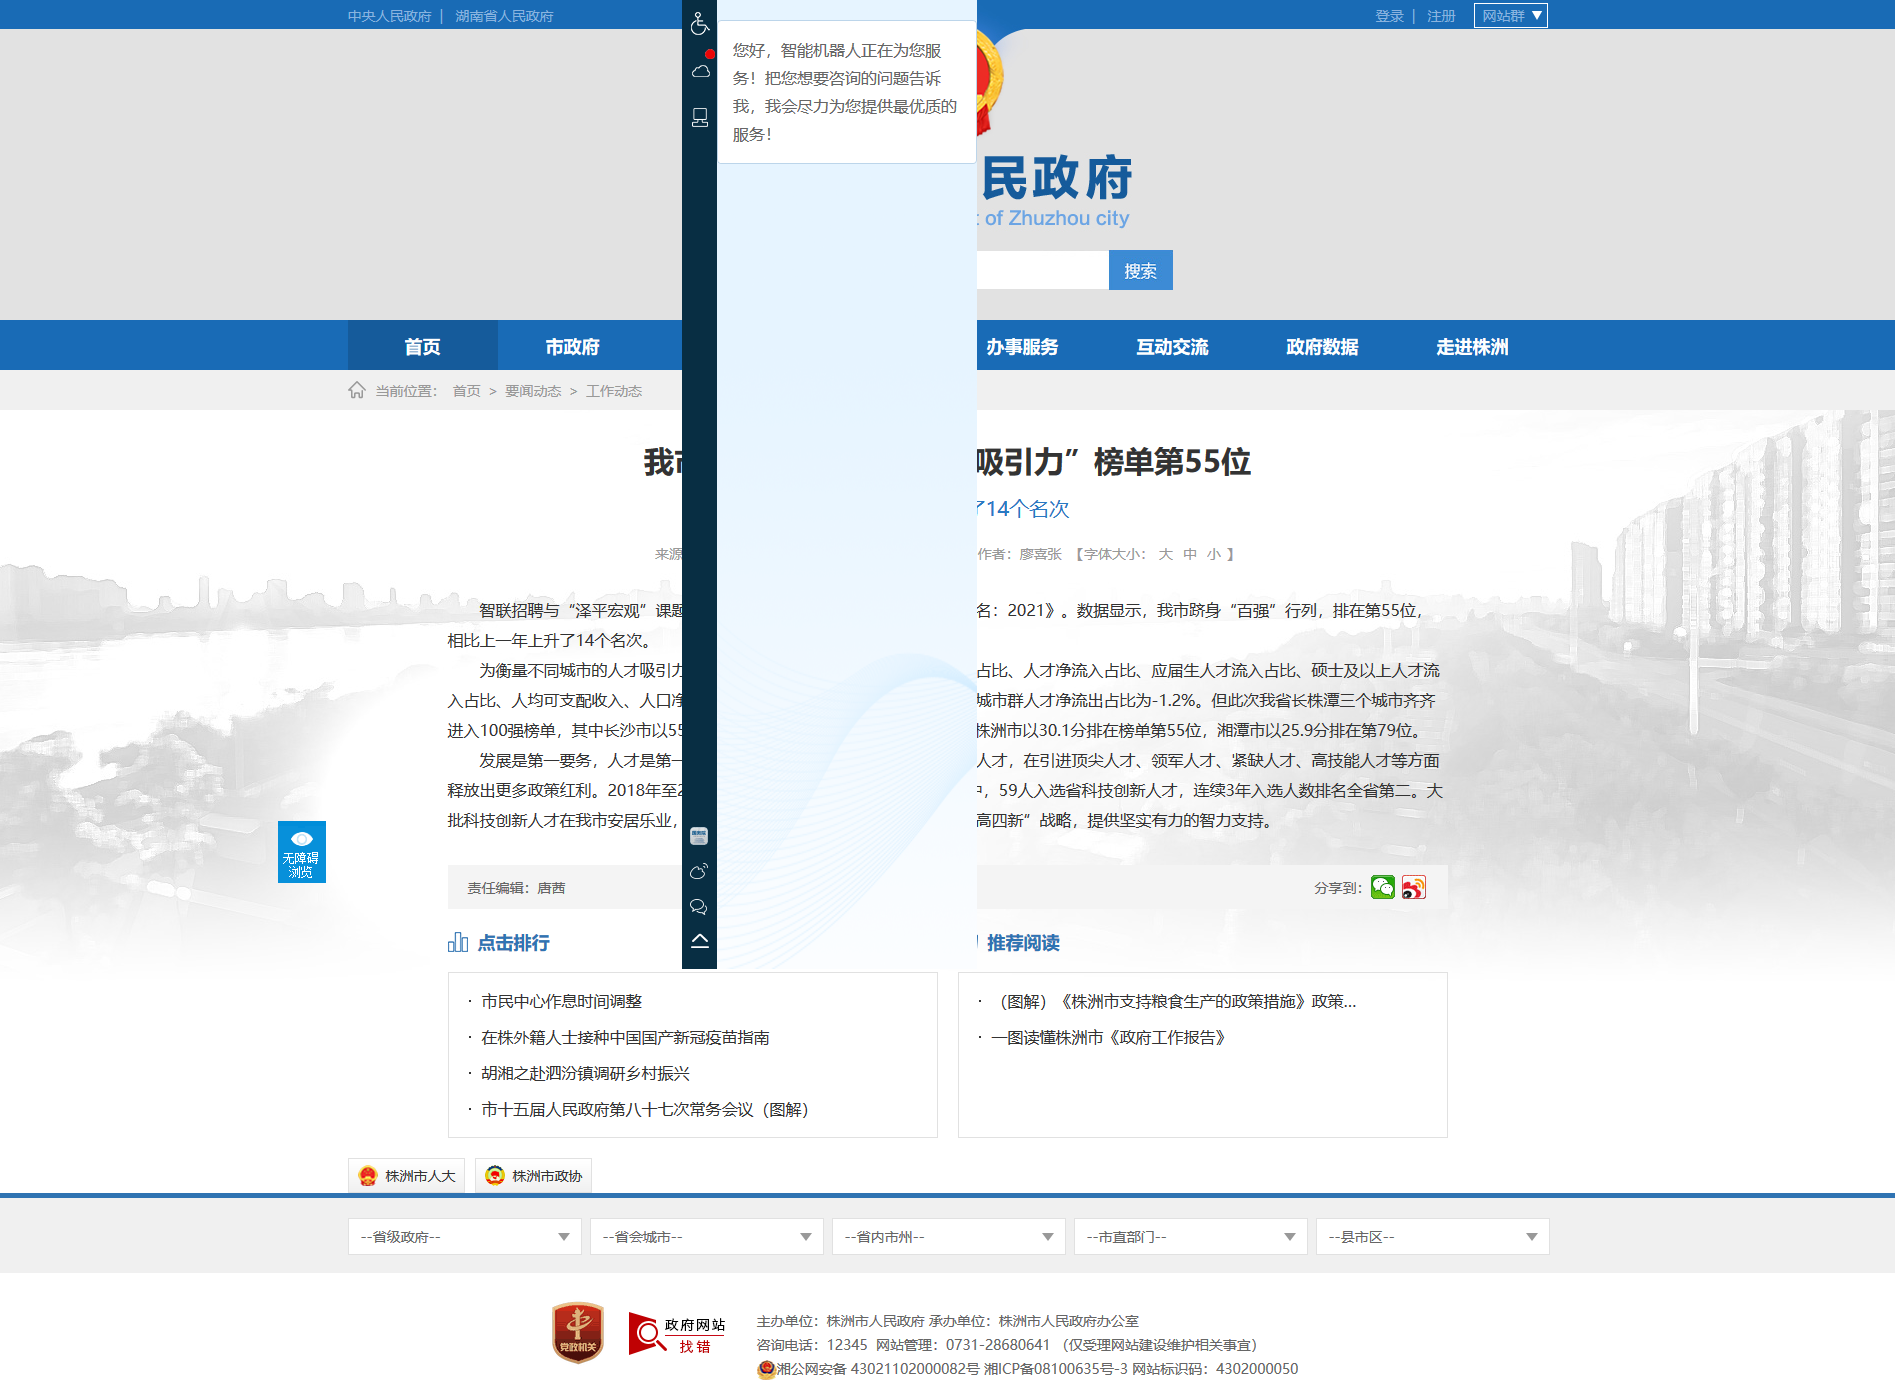The width and height of the screenshot is (1895, 1400).
Task: Set font size to 小 (small)
Action: click(x=1213, y=554)
